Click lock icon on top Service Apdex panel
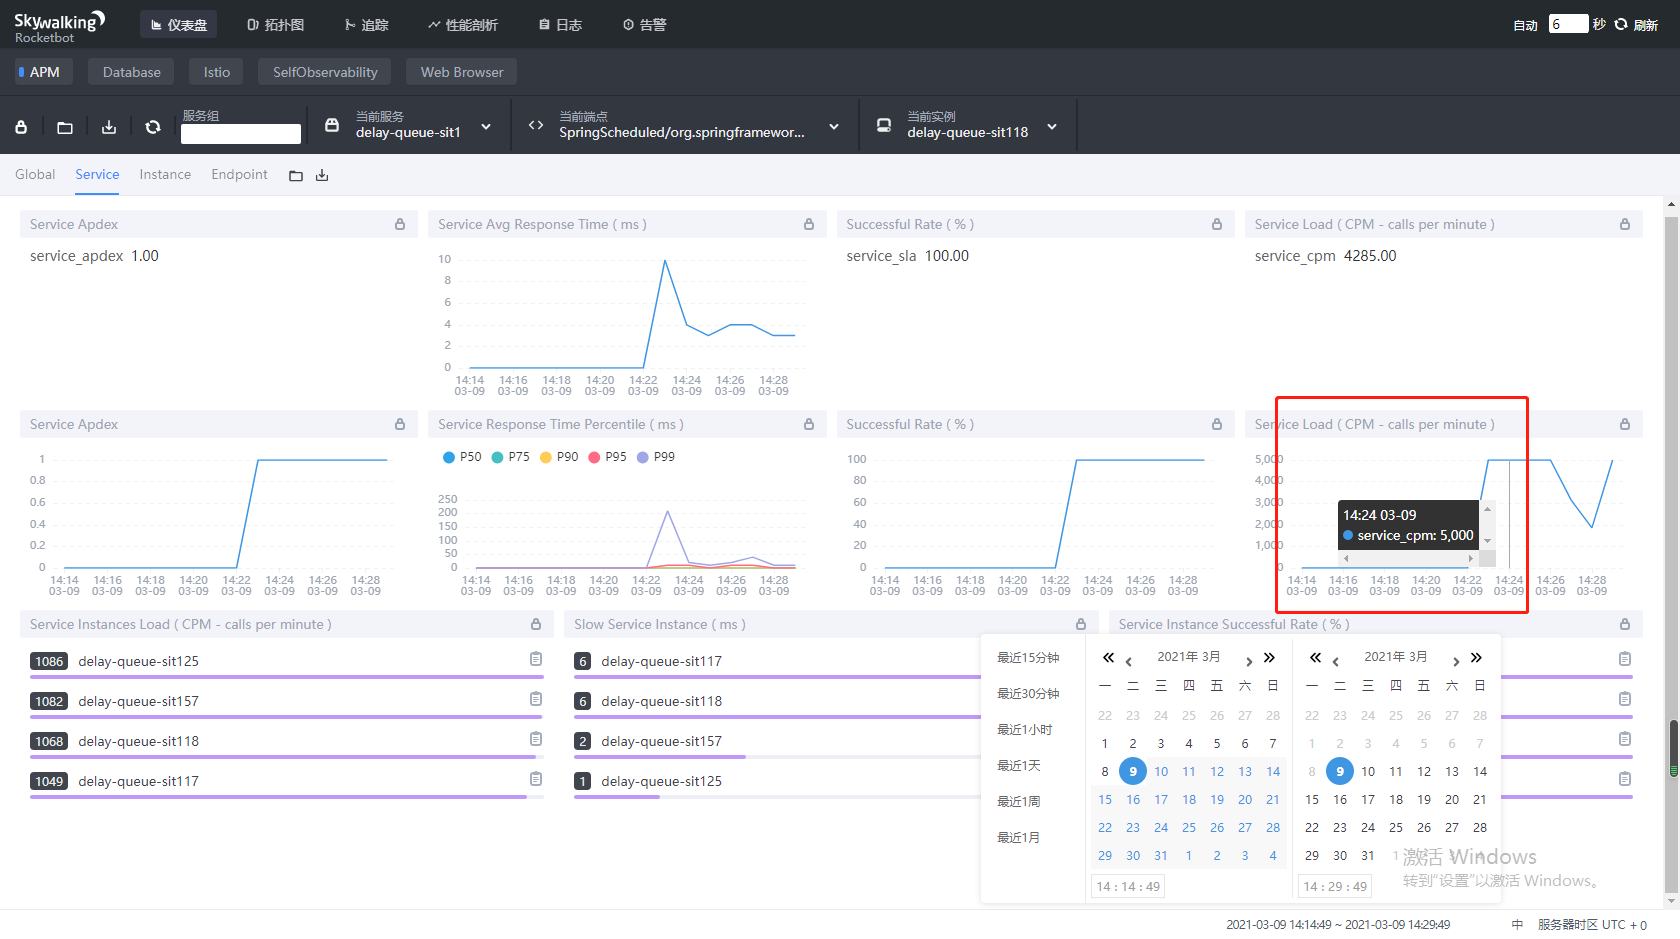Viewport: 1680px width, 939px height. 400,224
